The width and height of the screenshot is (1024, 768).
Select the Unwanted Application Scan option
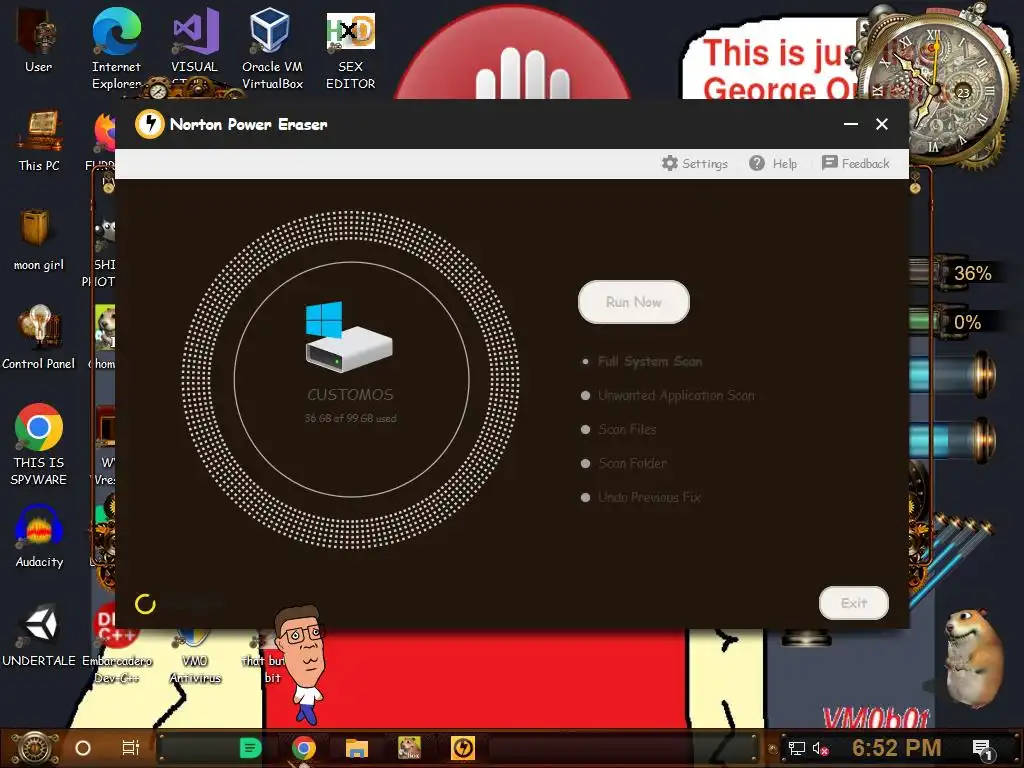tap(668, 395)
